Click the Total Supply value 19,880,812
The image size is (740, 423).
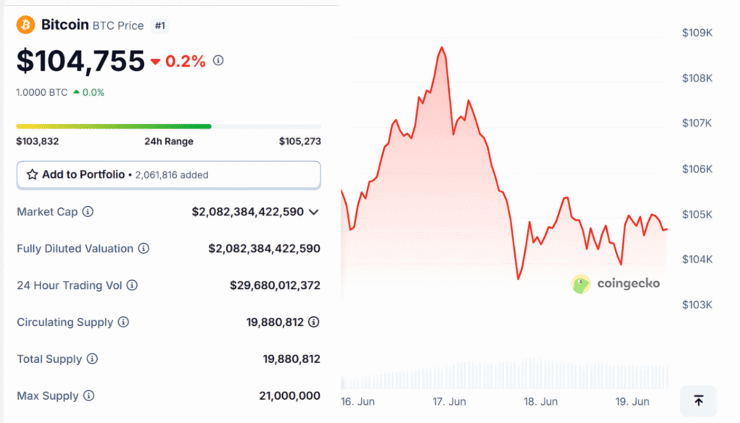[x=292, y=359]
